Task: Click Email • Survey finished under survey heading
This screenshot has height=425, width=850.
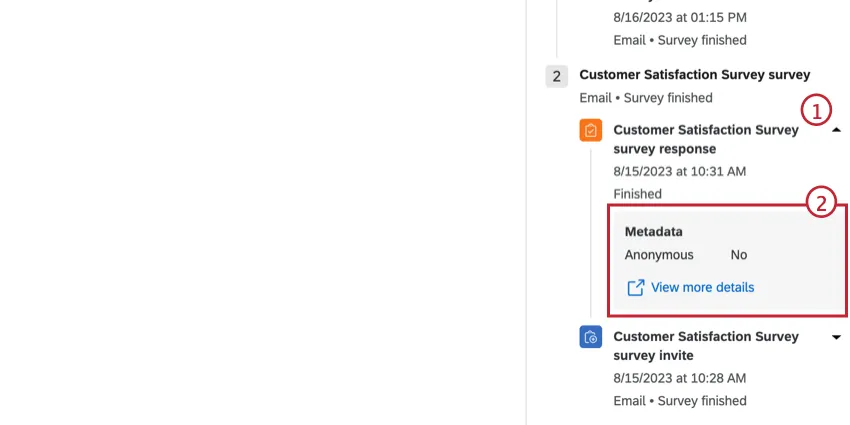Action: click(645, 98)
